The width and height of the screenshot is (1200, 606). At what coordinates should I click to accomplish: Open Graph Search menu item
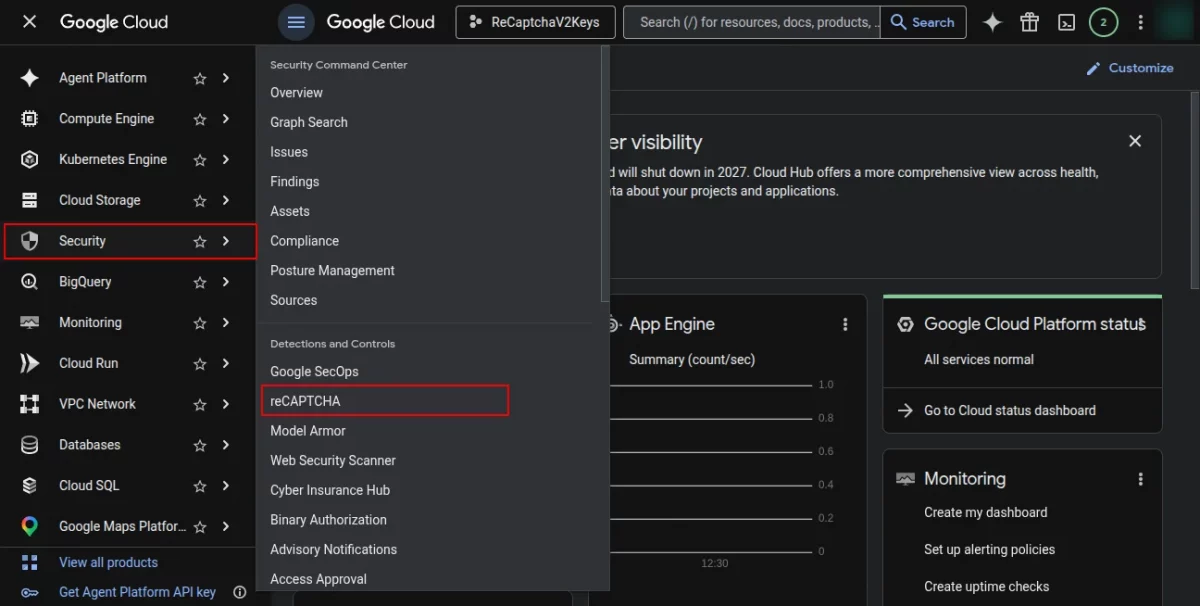(309, 122)
